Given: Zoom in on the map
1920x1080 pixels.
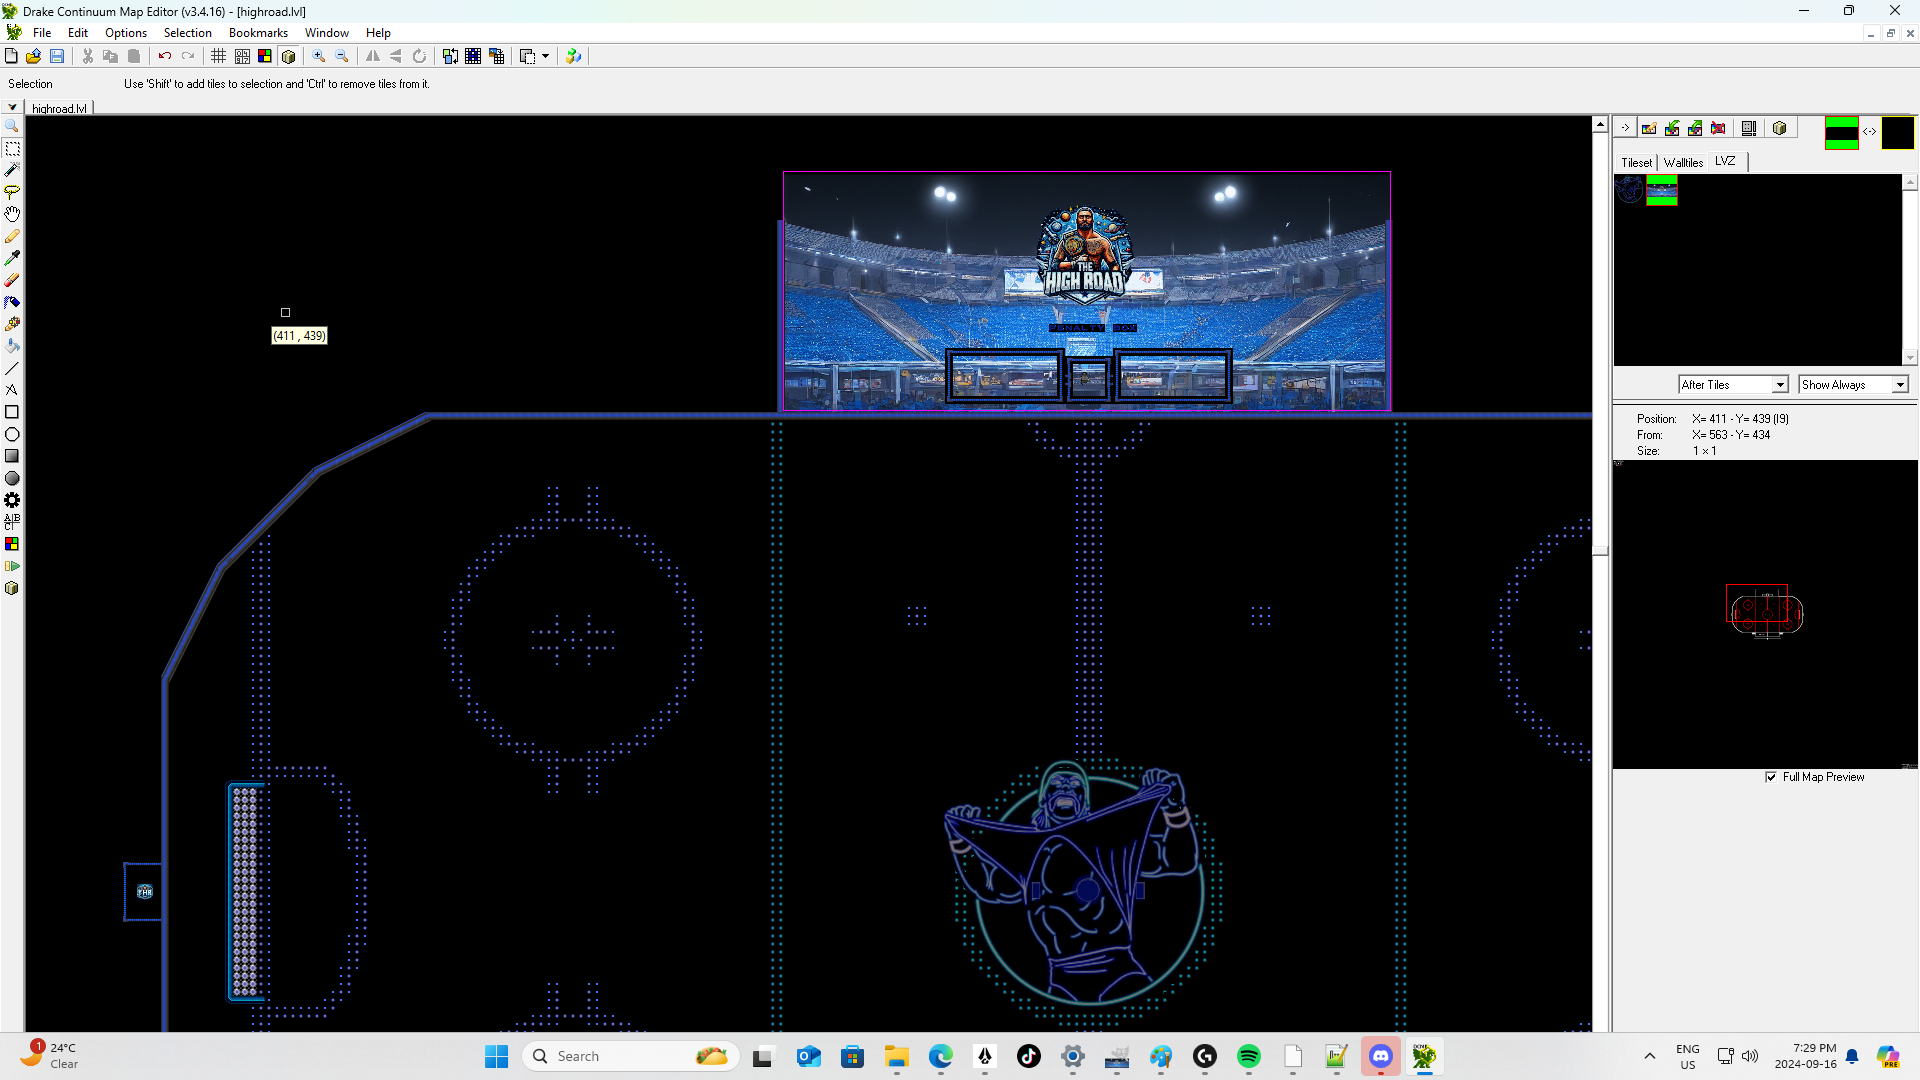Looking at the screenshot, I should 319,56.
